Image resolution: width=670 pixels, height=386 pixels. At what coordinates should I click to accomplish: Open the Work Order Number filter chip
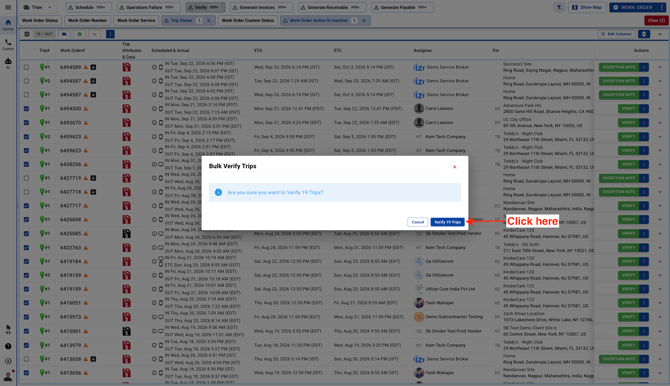pos(88,21)
